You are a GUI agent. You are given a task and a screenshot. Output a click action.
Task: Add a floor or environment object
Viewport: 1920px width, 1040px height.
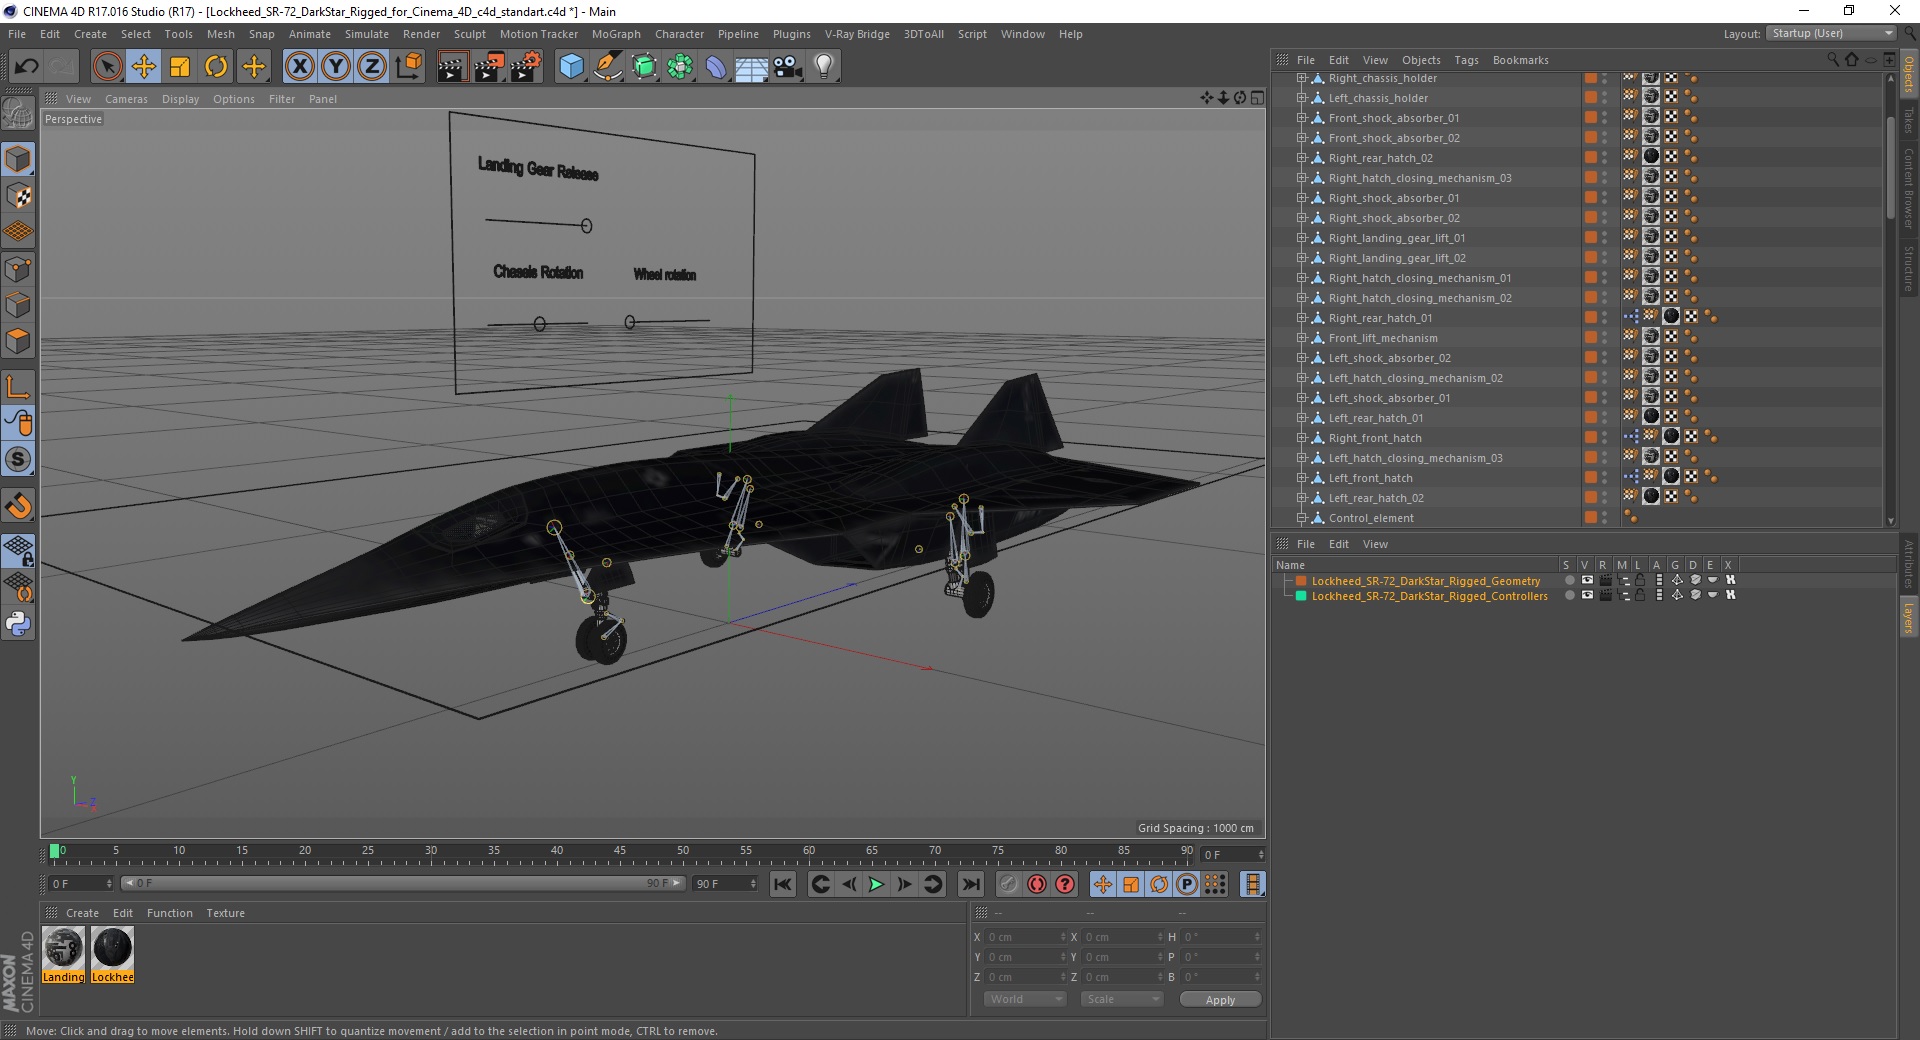[751, 67]
